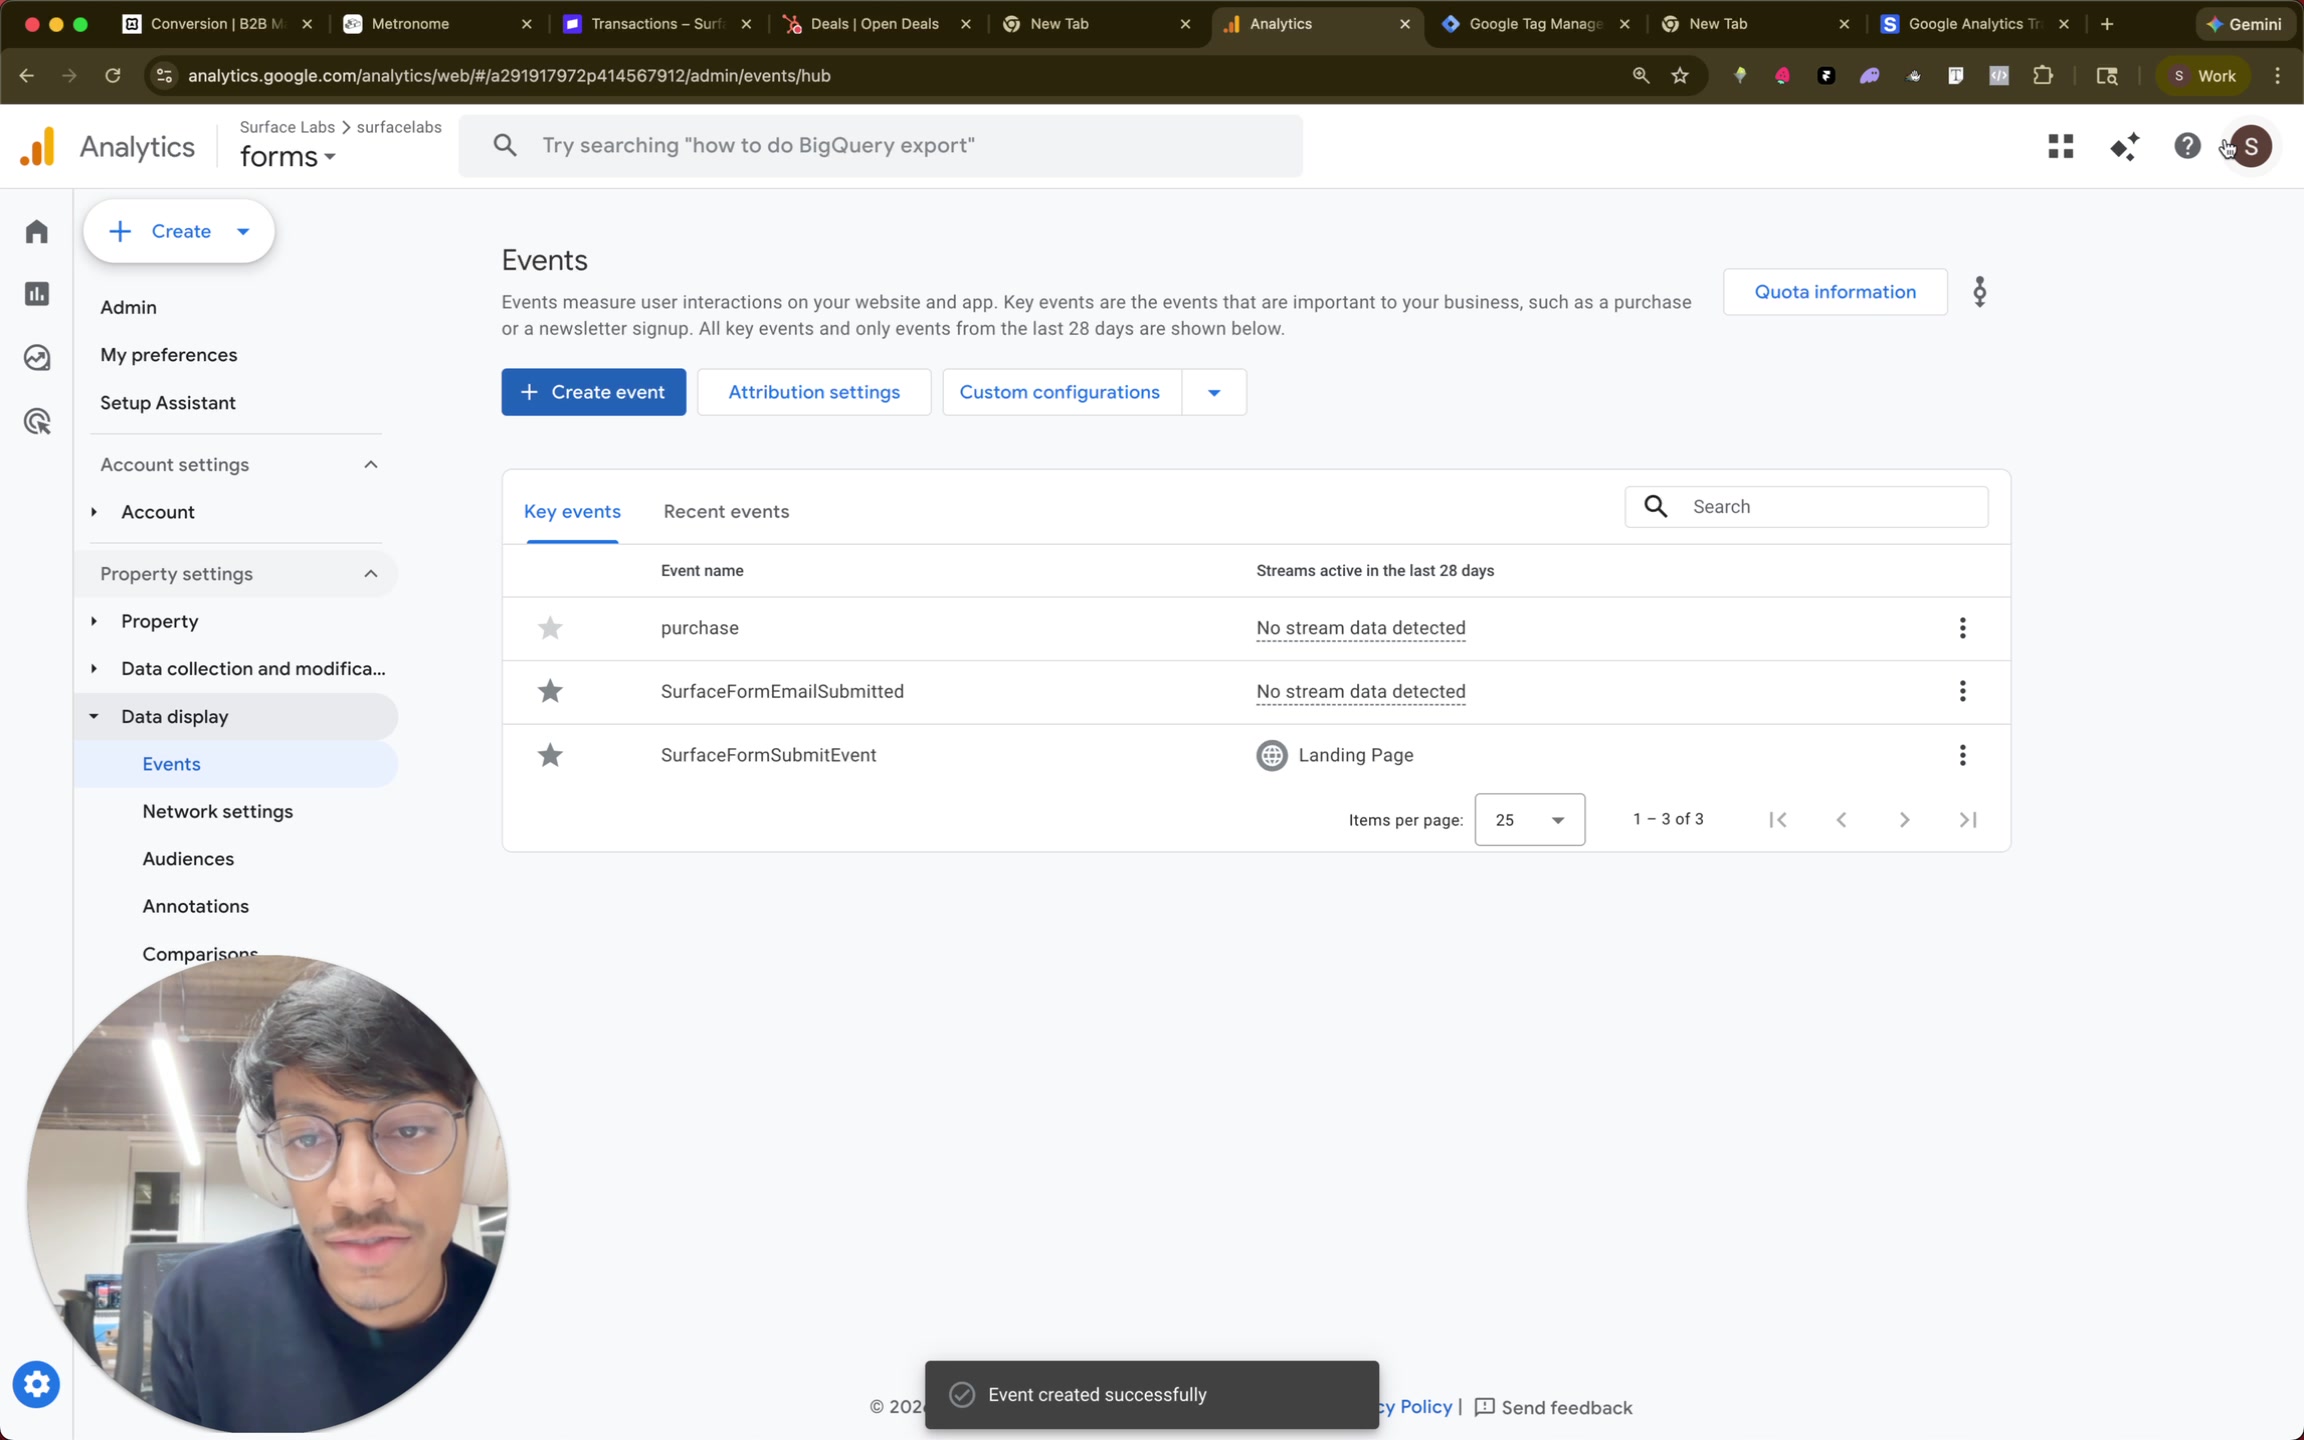This screenshot has height=1440, width=2304.
Task: Open the search magnifier in the events table
Action: click(x=1655, y=506)
